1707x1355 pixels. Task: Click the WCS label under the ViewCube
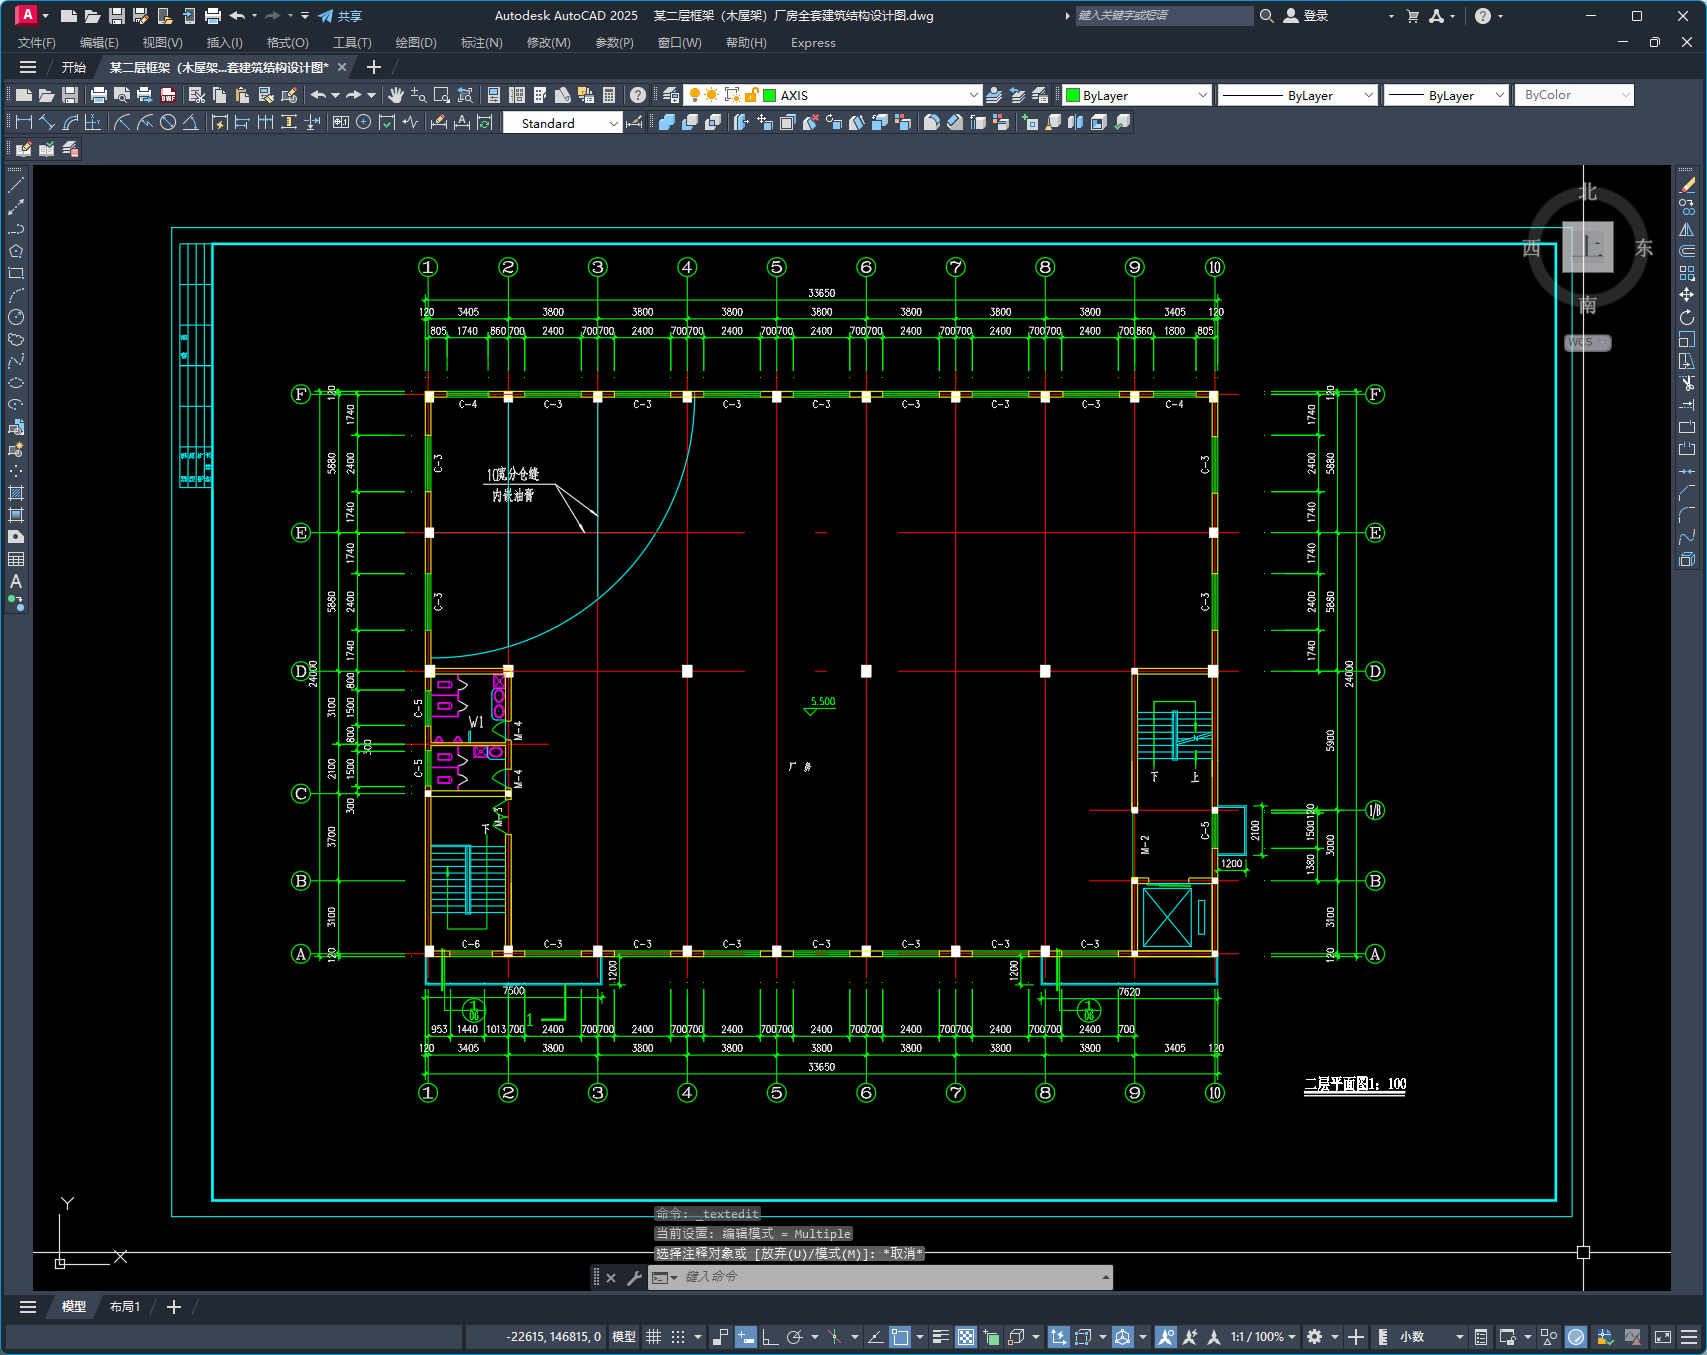click(1587, 342)
